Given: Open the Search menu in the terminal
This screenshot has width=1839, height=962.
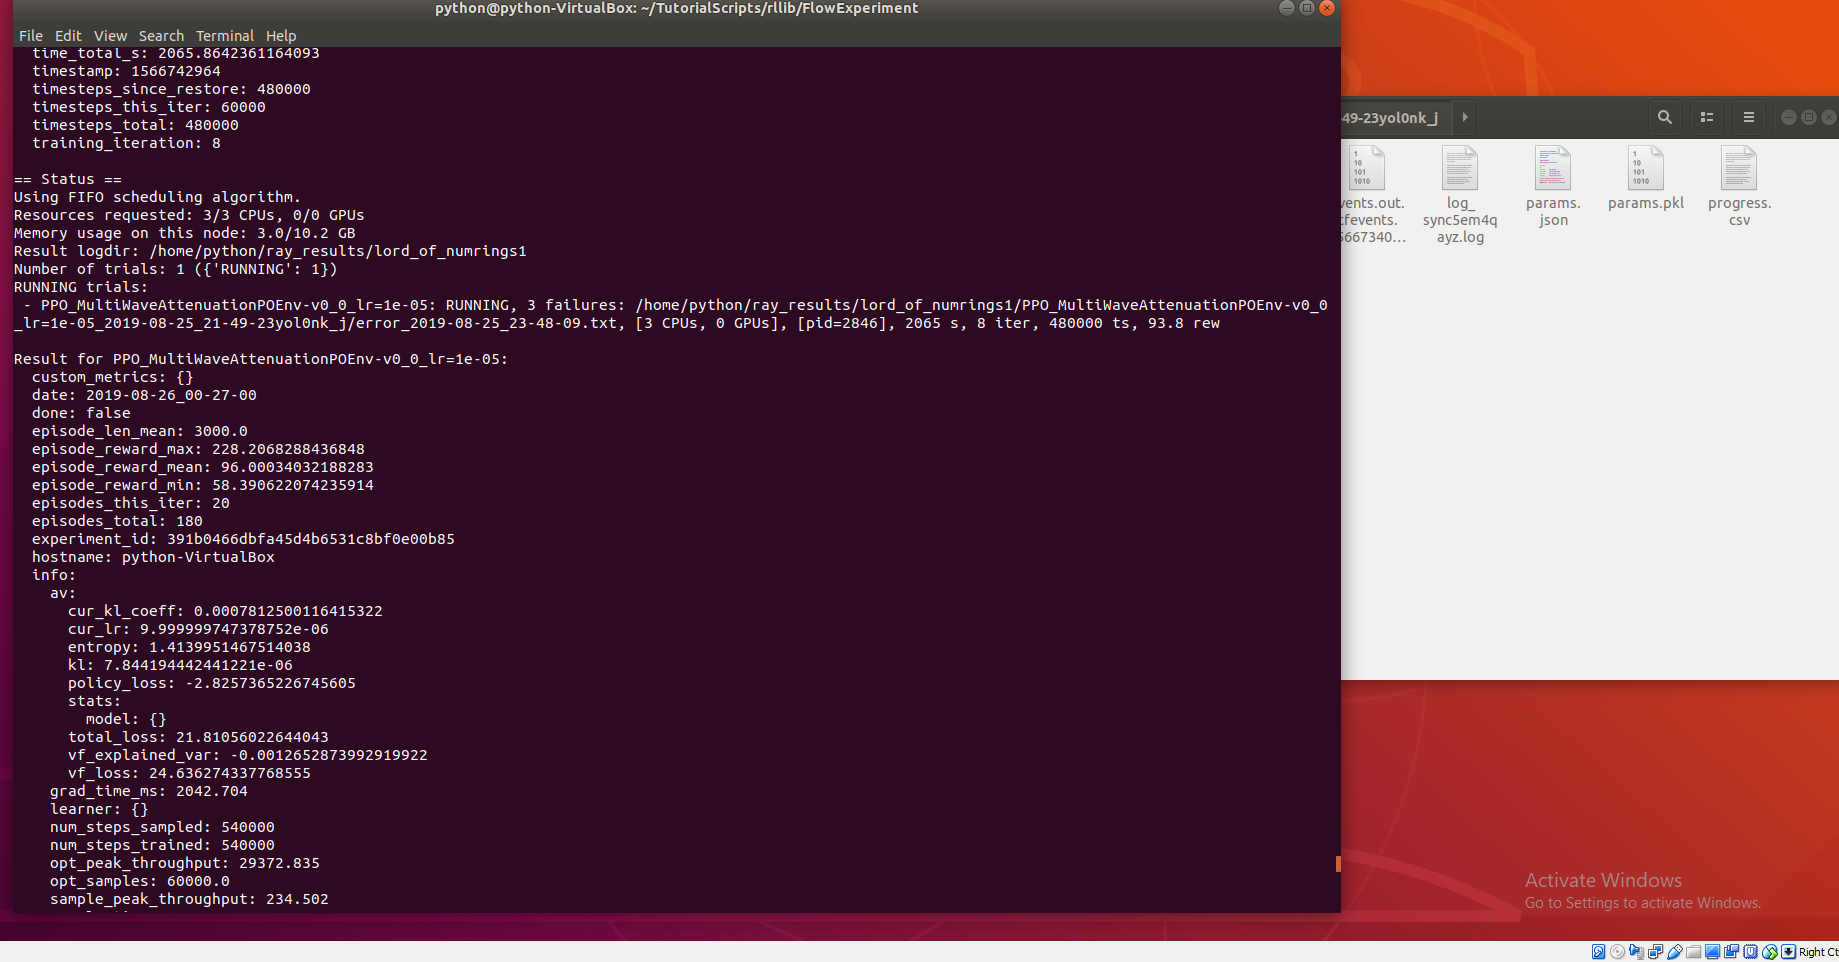Looking at the screenshot, I should tap(161, 35).
